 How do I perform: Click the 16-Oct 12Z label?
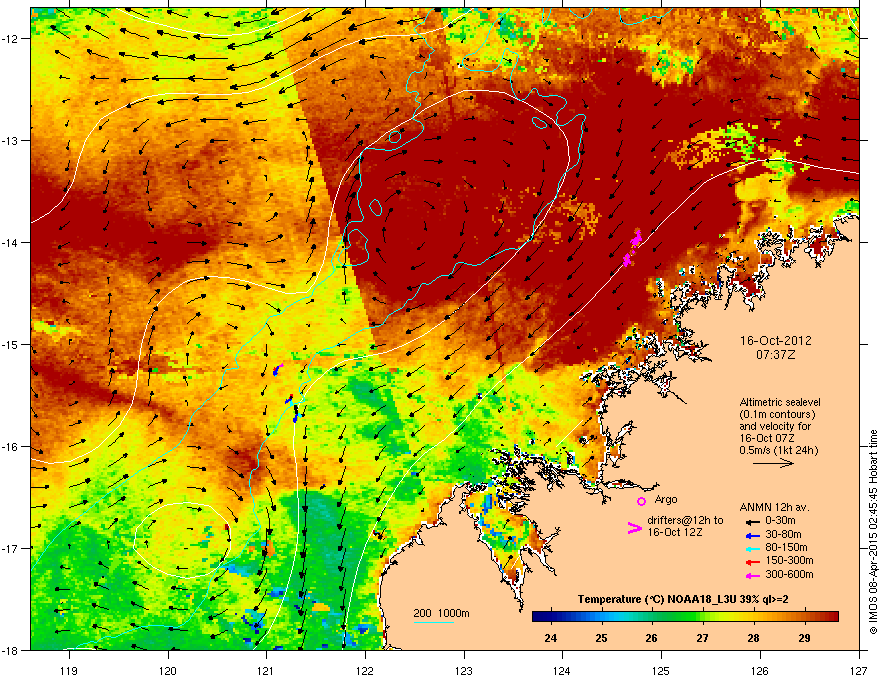click(675, 532)
